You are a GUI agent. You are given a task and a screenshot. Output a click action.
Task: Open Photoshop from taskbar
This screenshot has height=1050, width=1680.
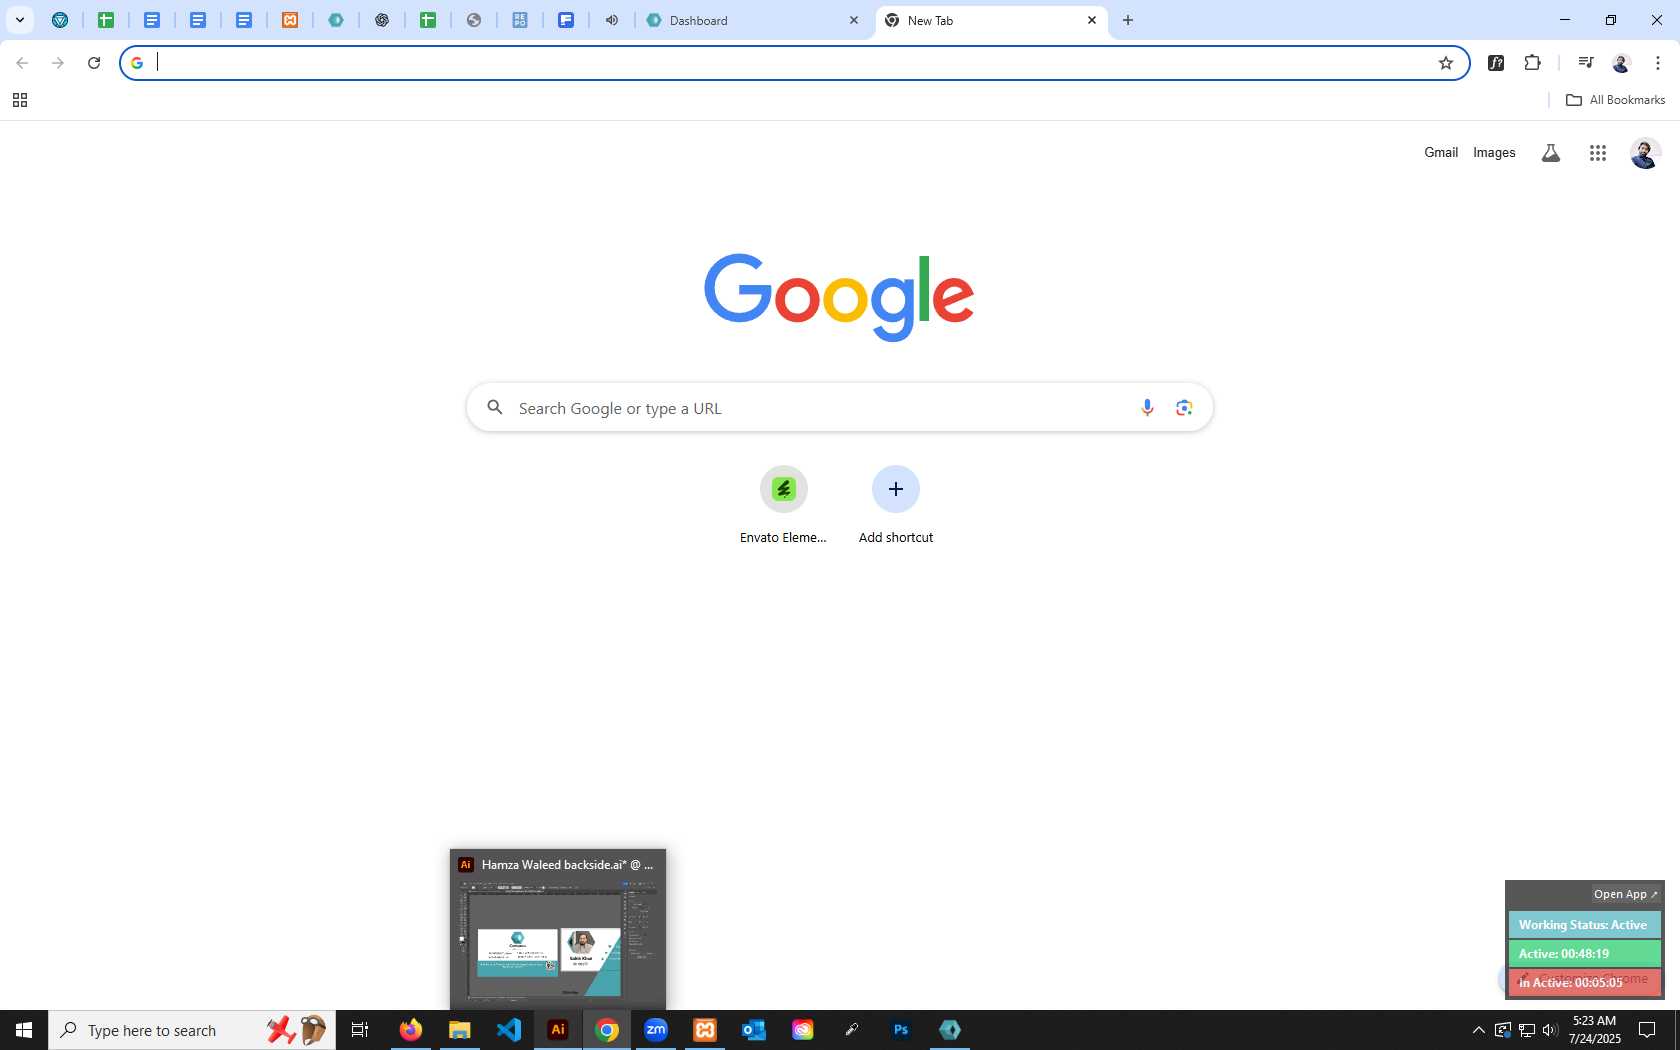pyautogui.click(x=901, y=1030)
